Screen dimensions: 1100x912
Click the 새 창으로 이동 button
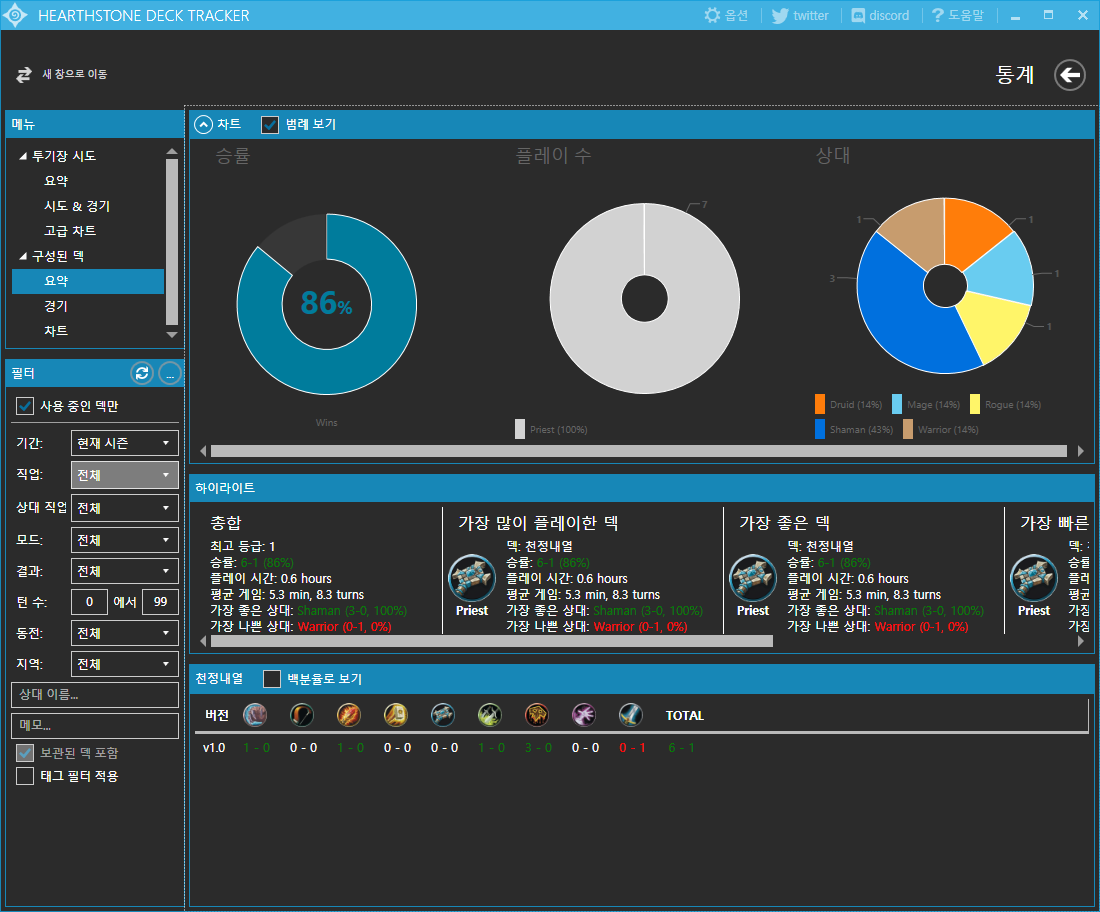pyautogui.click(x=62, y=74)
